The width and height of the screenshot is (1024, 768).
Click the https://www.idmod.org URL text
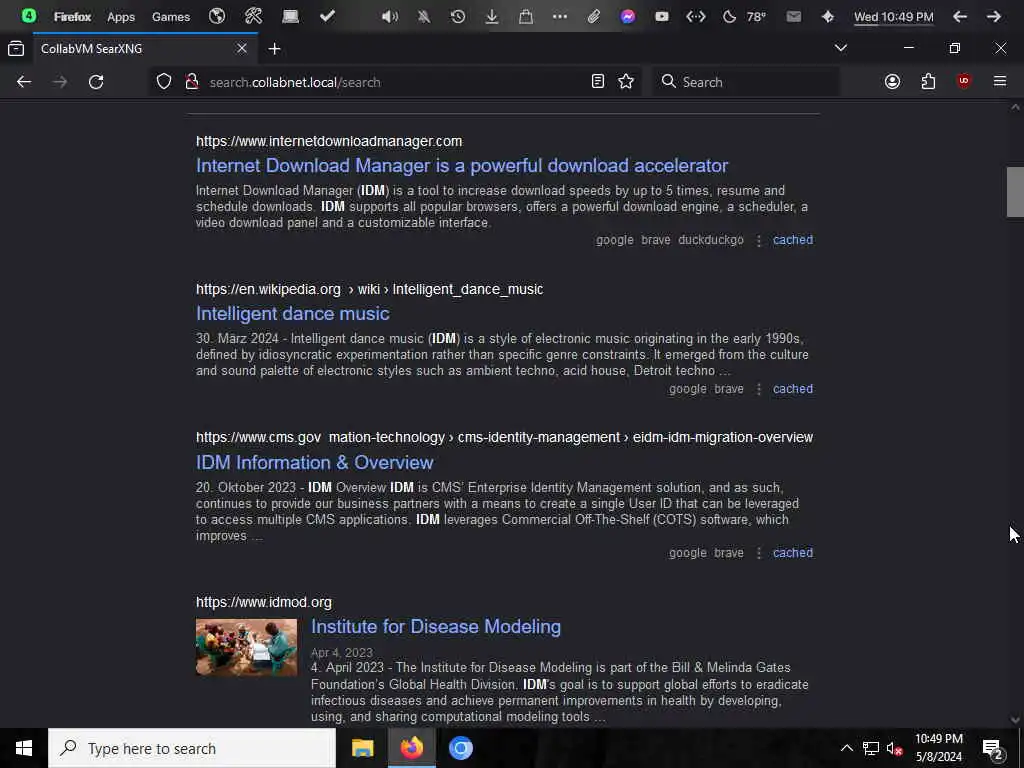coord(264,602)
